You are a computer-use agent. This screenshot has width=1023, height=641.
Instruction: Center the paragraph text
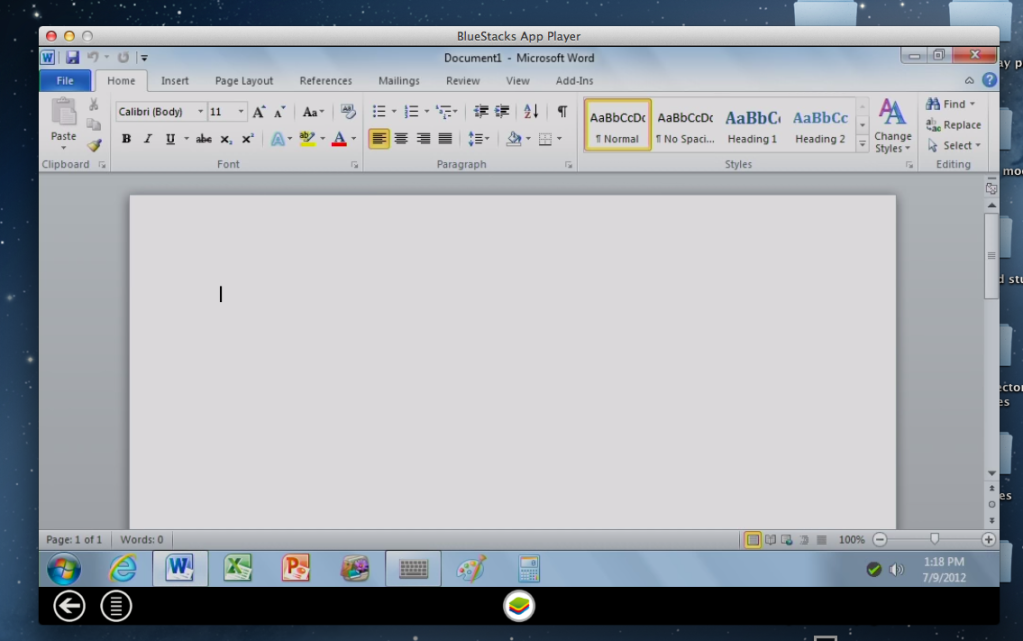(x=401, y=139)
